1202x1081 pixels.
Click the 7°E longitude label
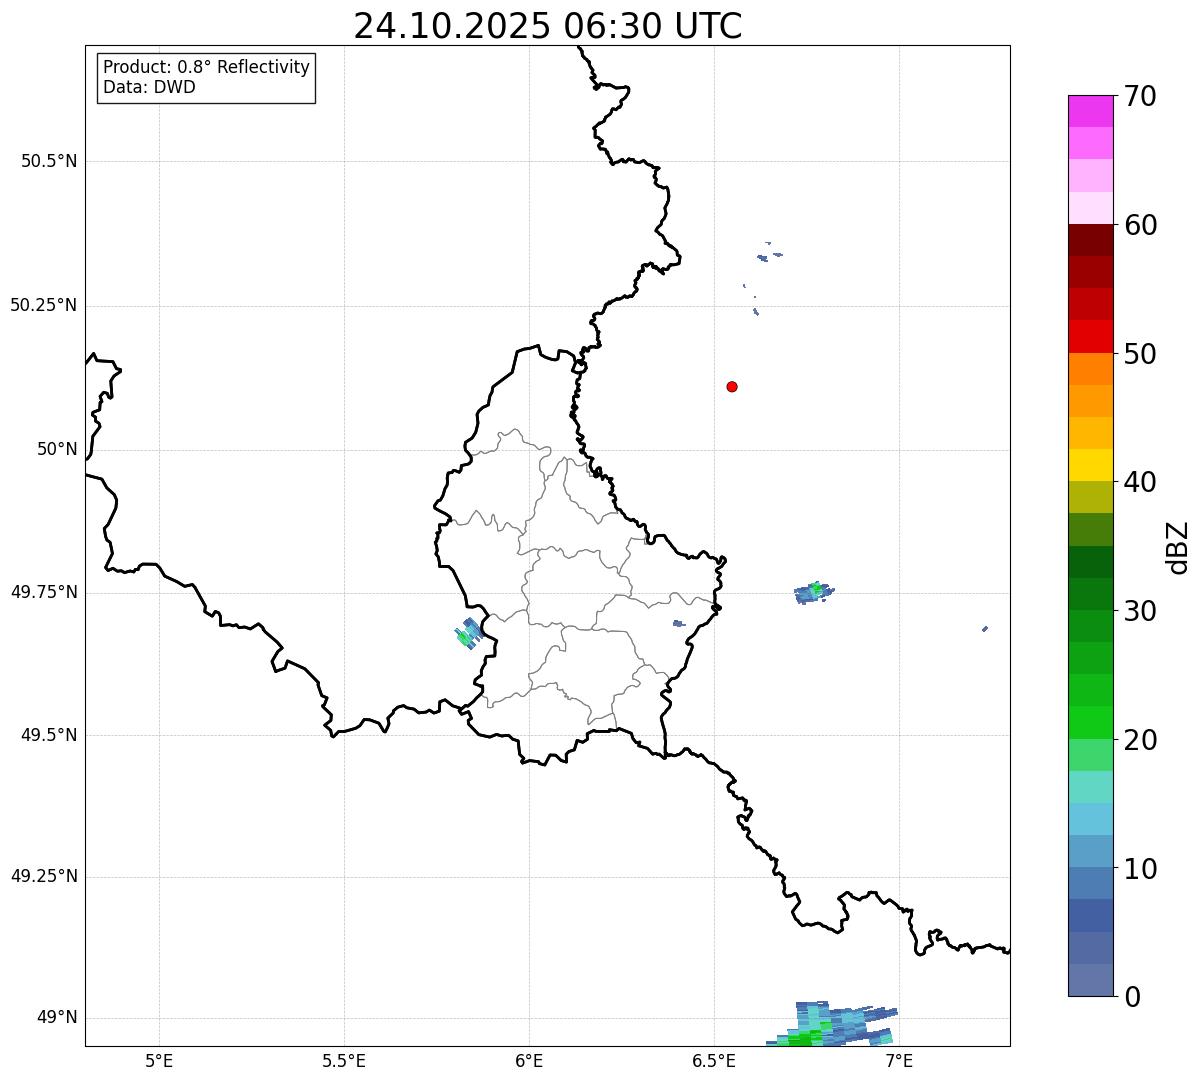[x=899, y=1060]
